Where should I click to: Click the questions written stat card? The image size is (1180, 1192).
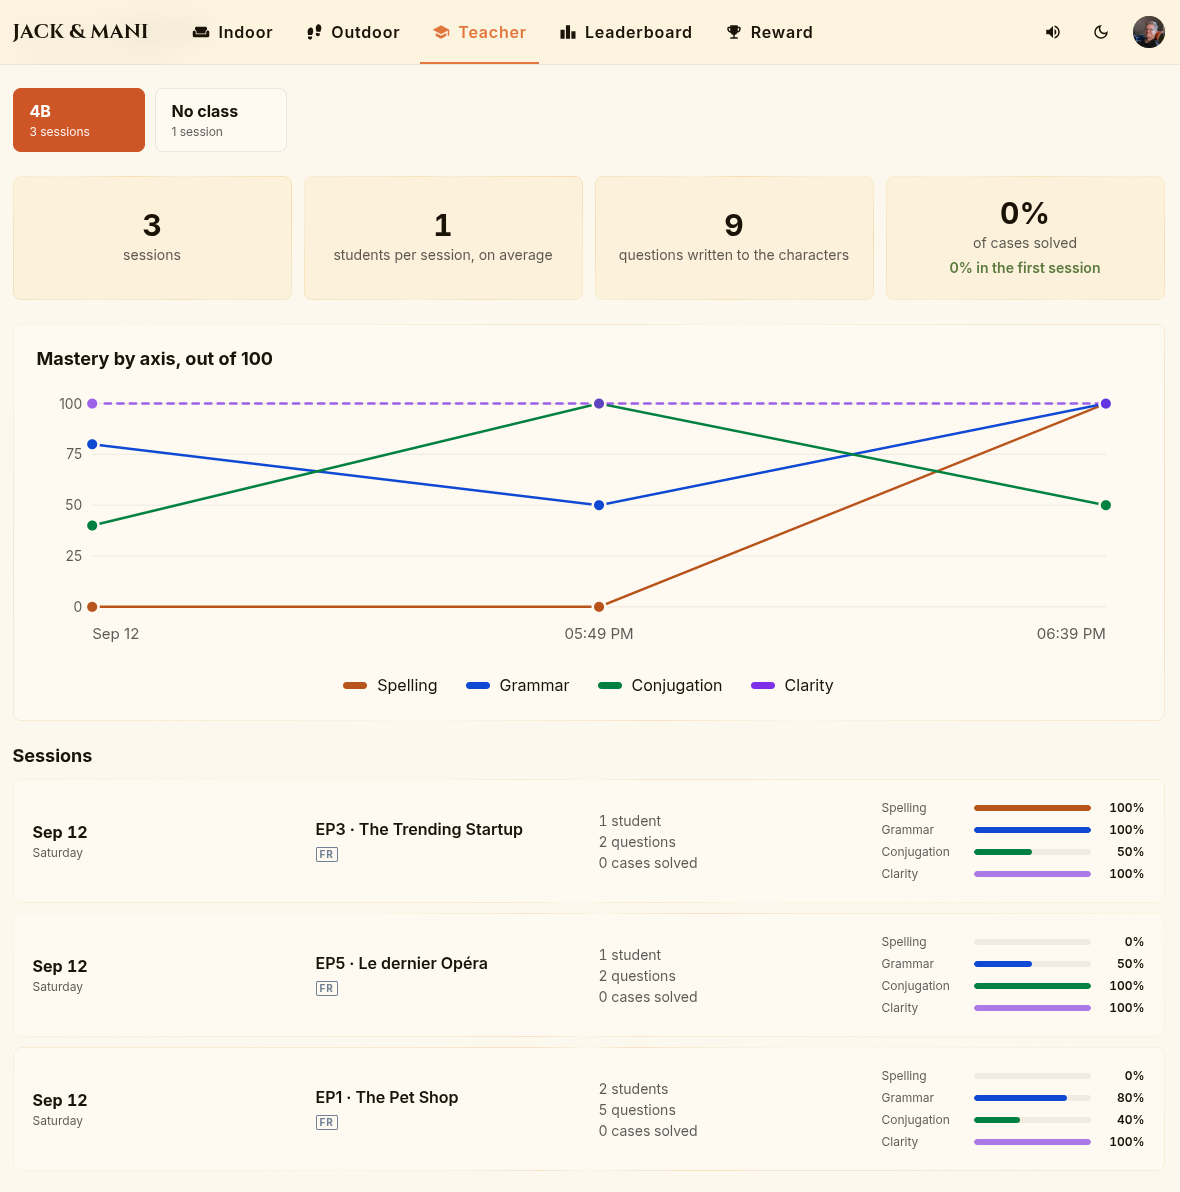[x=734, y=238]
